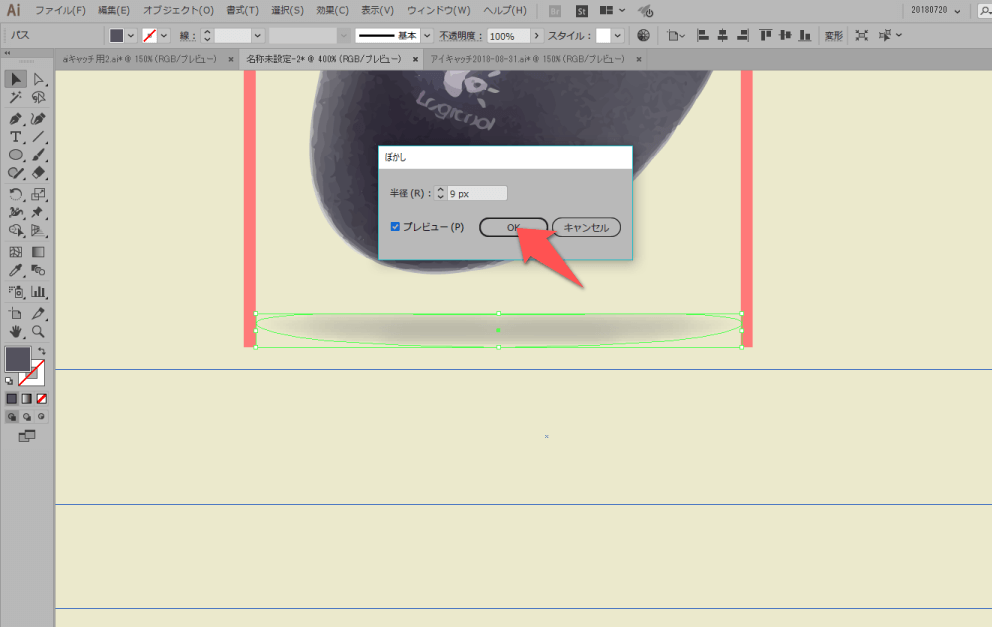
Task: Confirm blur dialog with OK
Action: [513, 227]
